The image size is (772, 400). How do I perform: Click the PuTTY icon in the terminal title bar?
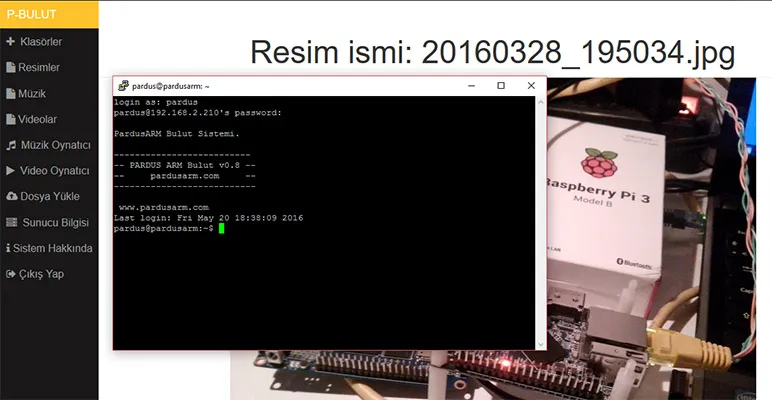click(x=122, y=86)
